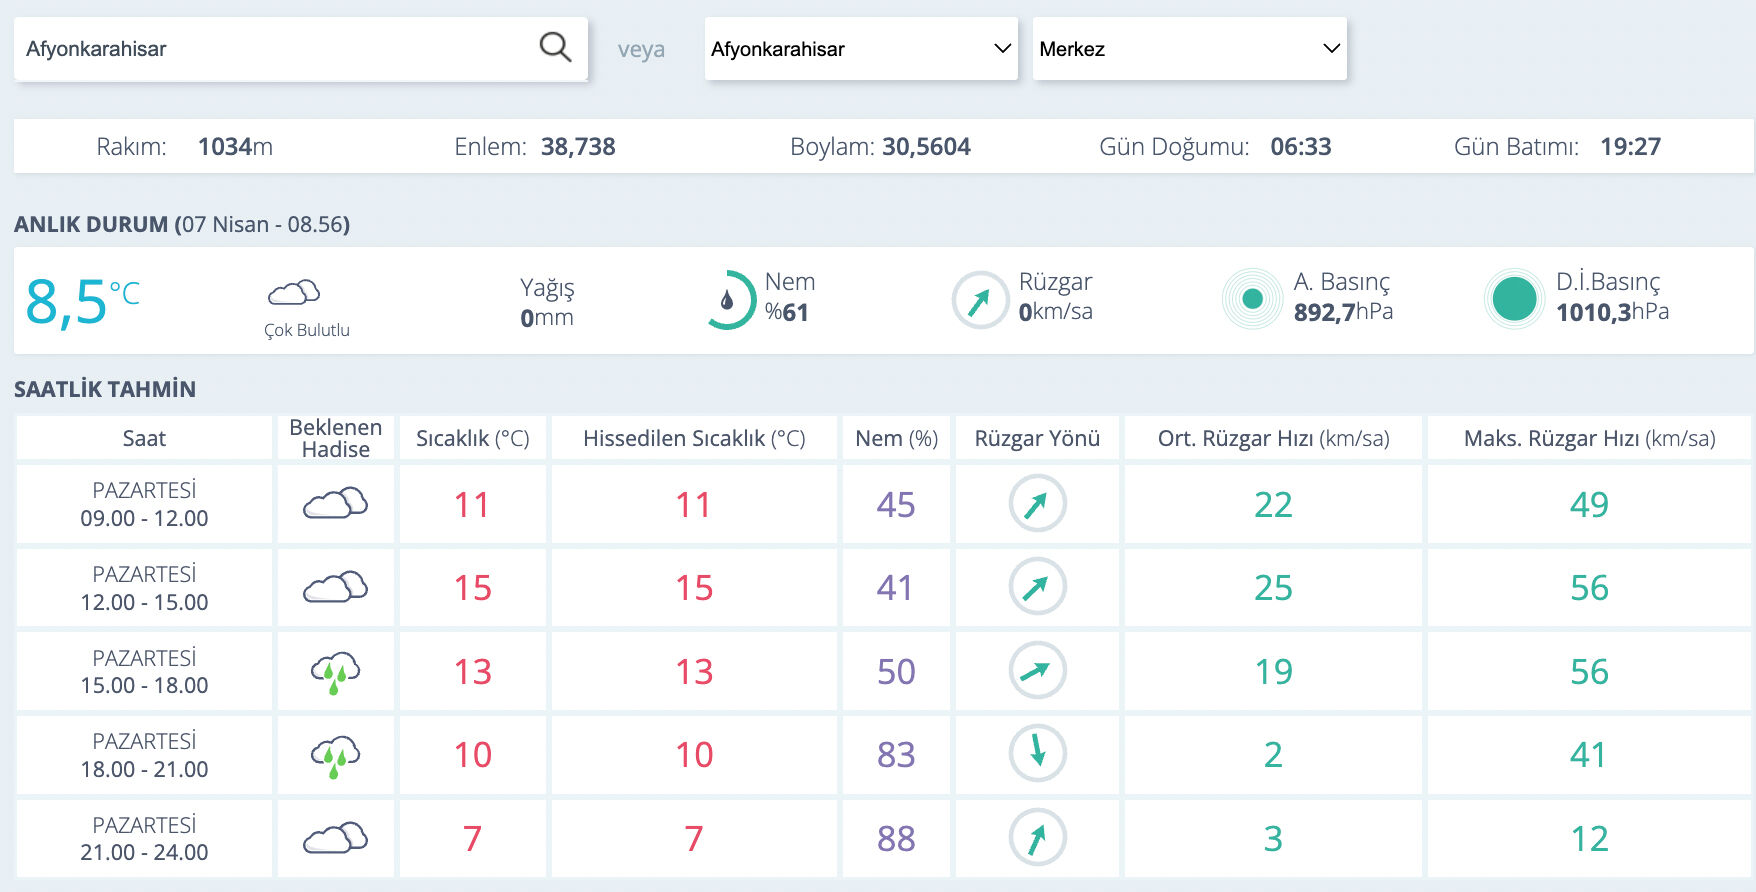Click the Çok Bulutlu cloud icon
Image resolution: width=1756 pixels, height=892 pixels.
point(294,293)
